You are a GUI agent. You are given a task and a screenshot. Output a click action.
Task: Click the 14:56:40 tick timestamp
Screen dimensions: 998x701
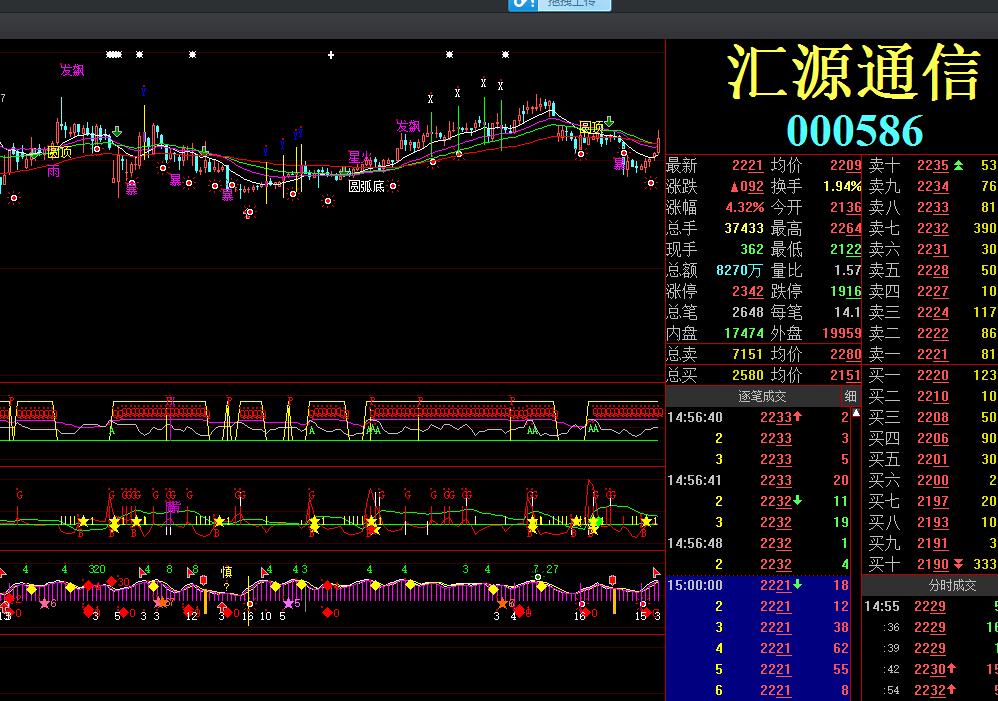[694, 417]
